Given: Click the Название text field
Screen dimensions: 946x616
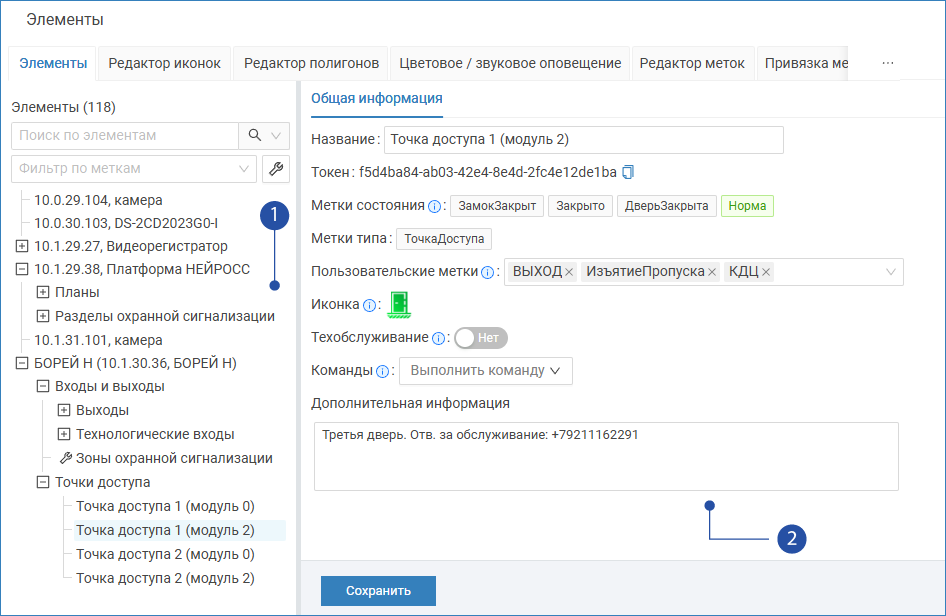Looking at the screenshot, I should tap(583, 139).
